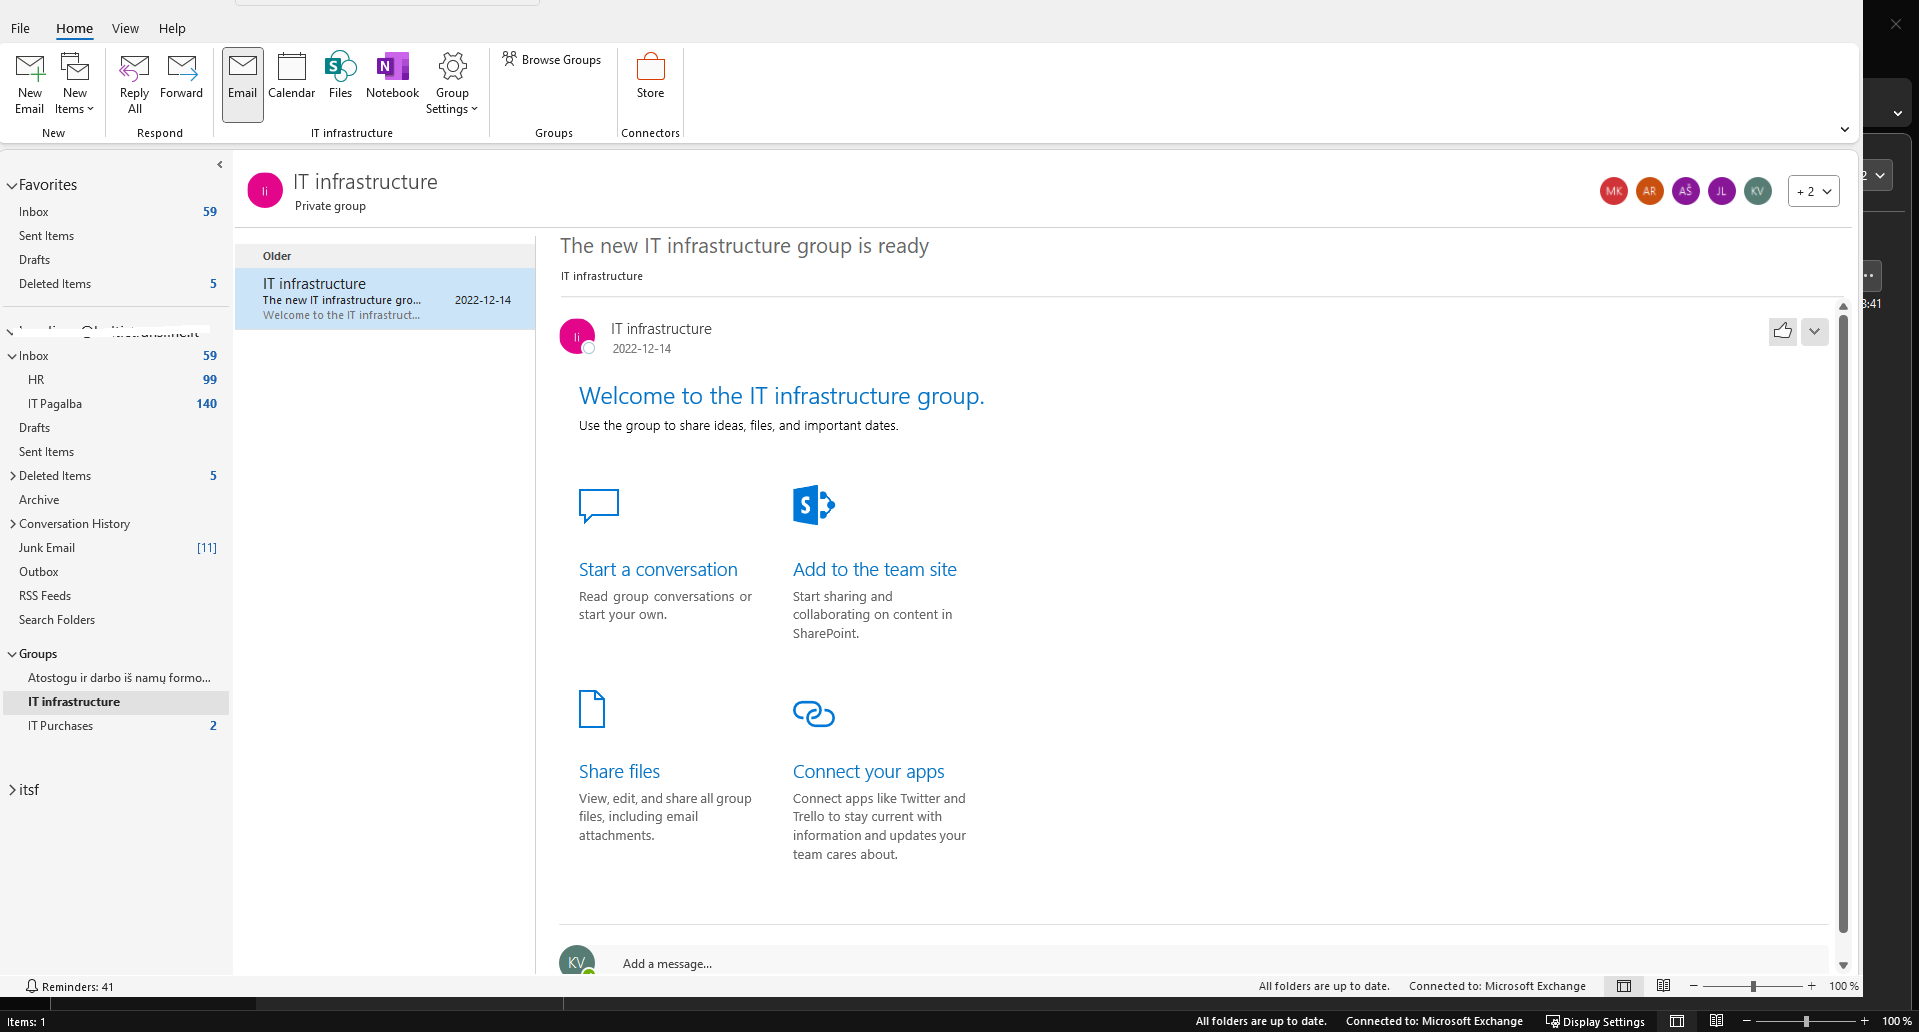Create a New Email from the ribbon
Image resolution: width=1919 pixels, height=1032 pixels.
click(29, 83)
